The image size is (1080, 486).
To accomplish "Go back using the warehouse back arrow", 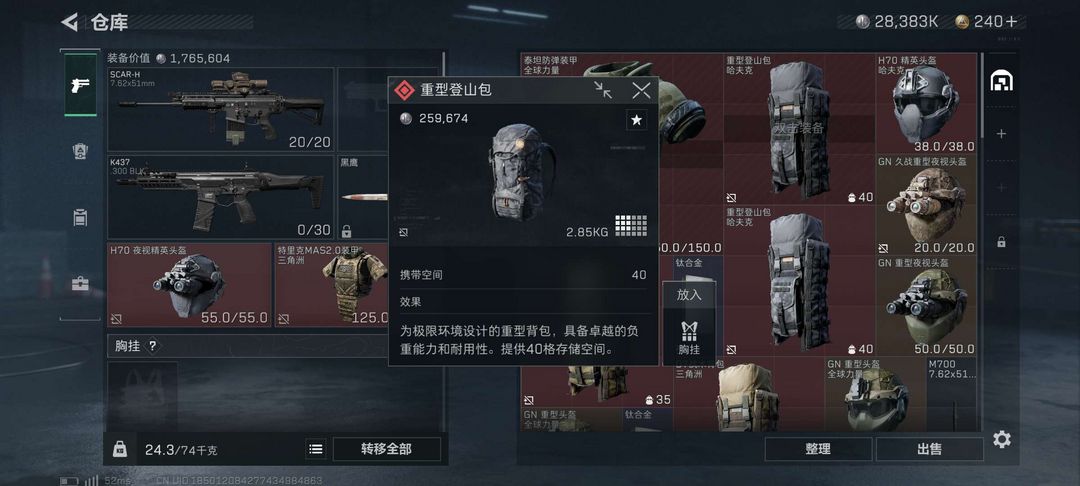I will point(69,22).
